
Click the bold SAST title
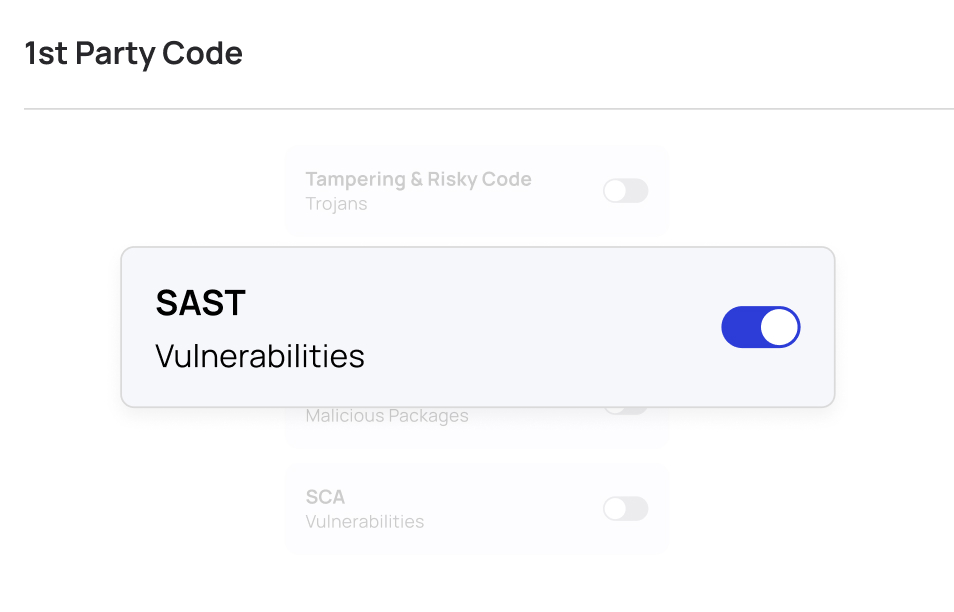[200, 303]
